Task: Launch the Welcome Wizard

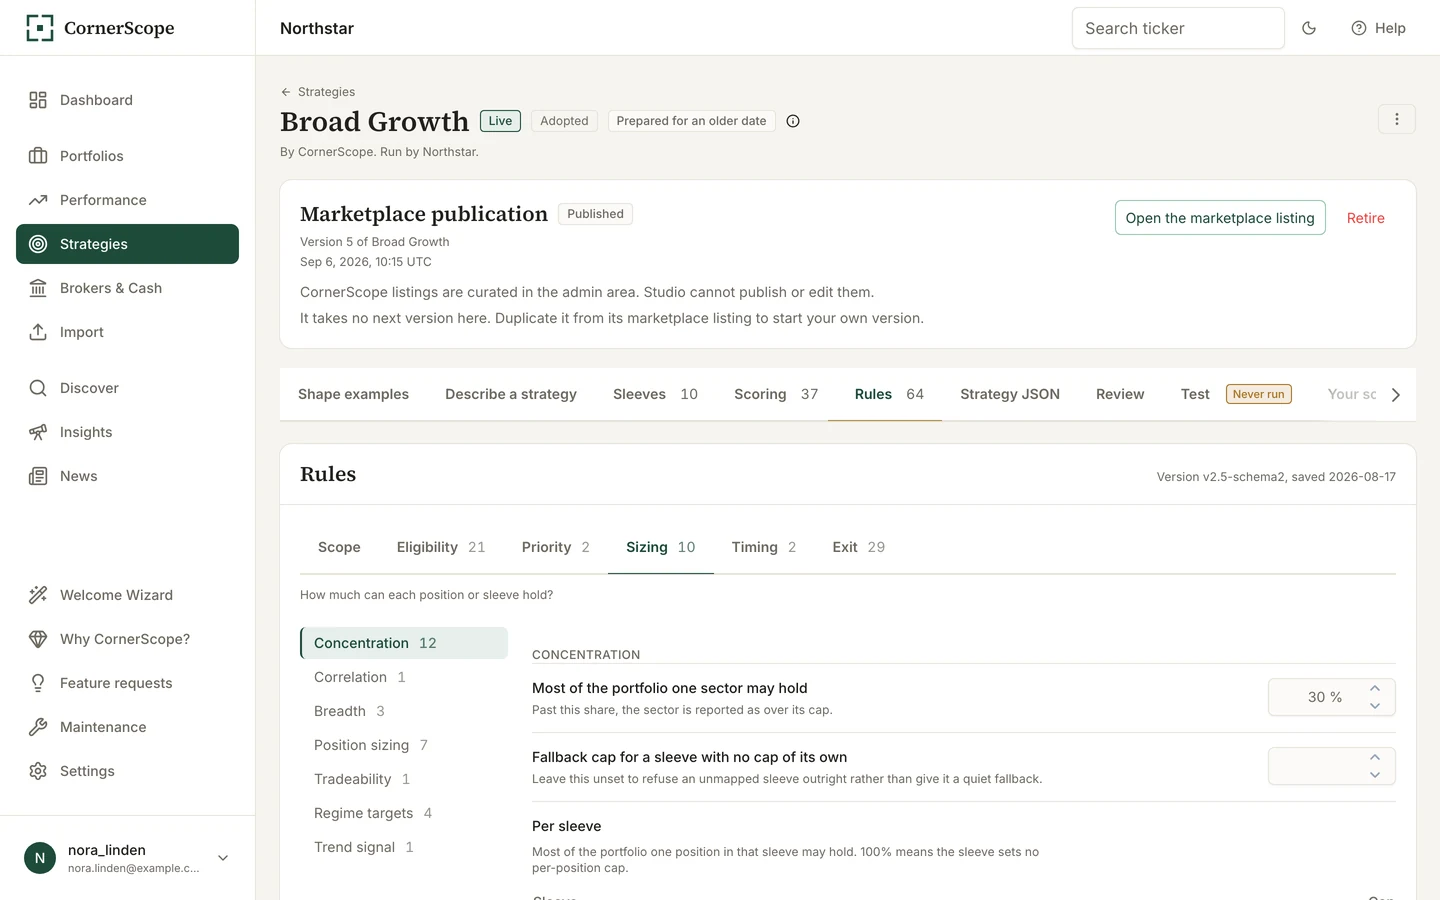Action: coord(127,595)
